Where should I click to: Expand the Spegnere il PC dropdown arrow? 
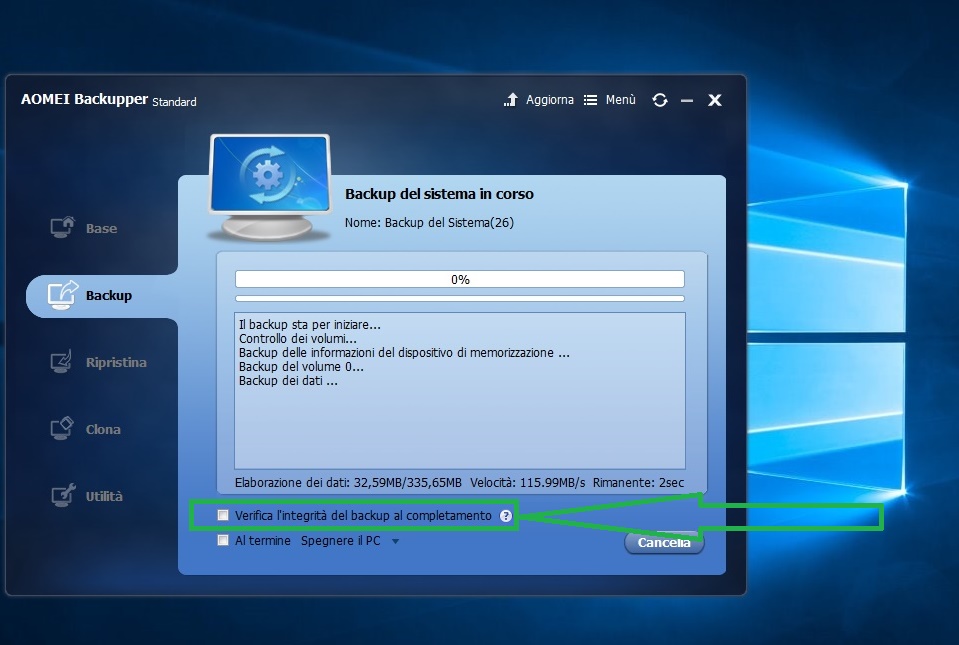[395, 541]
